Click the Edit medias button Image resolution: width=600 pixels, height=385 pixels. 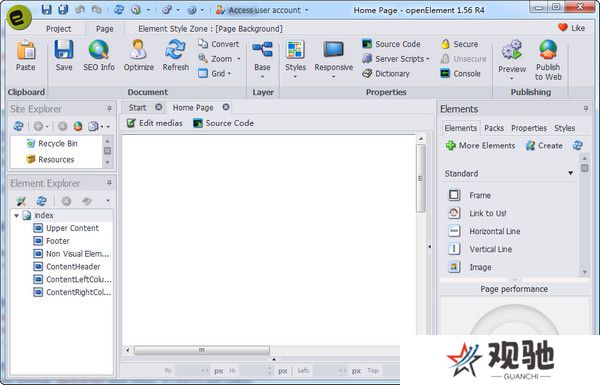point(155,123)
